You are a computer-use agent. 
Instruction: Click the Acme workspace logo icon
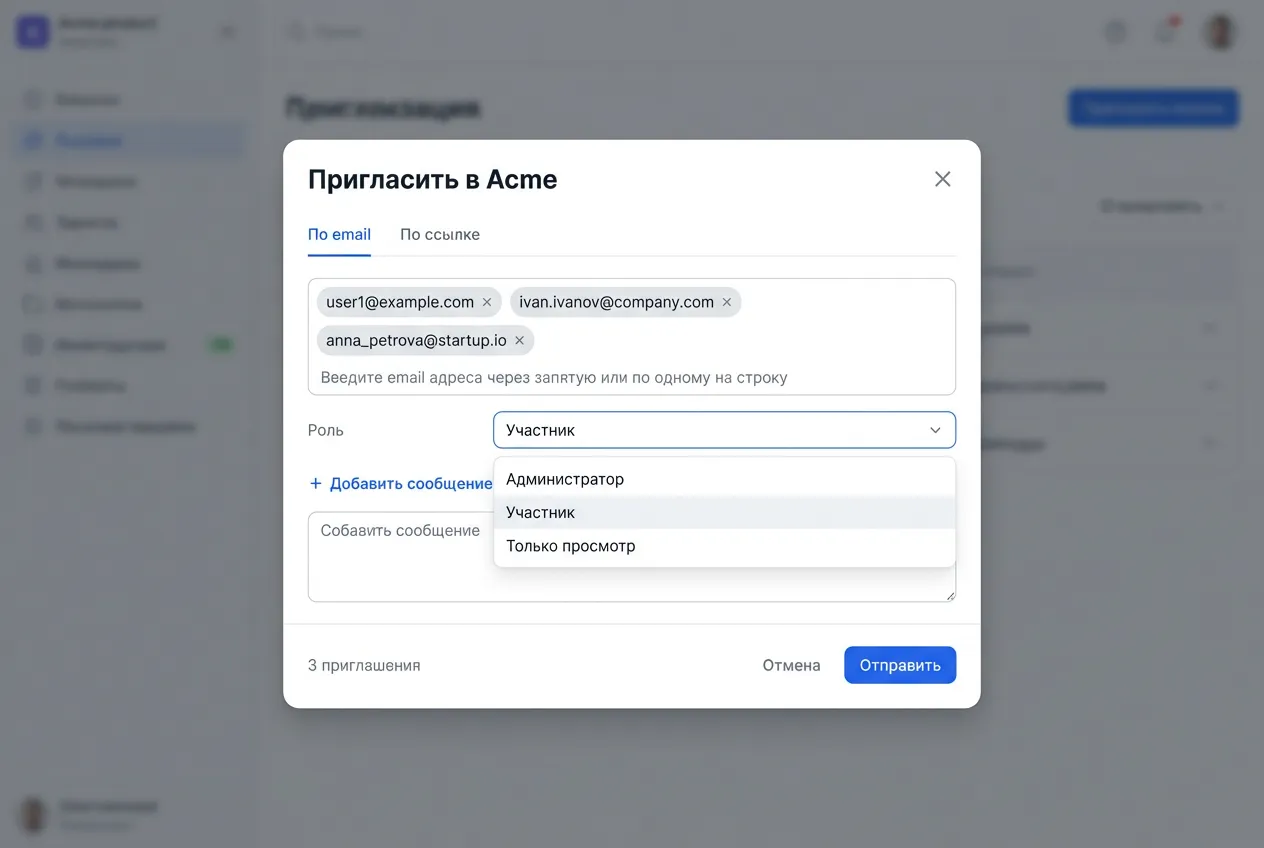tap(32, 32)
